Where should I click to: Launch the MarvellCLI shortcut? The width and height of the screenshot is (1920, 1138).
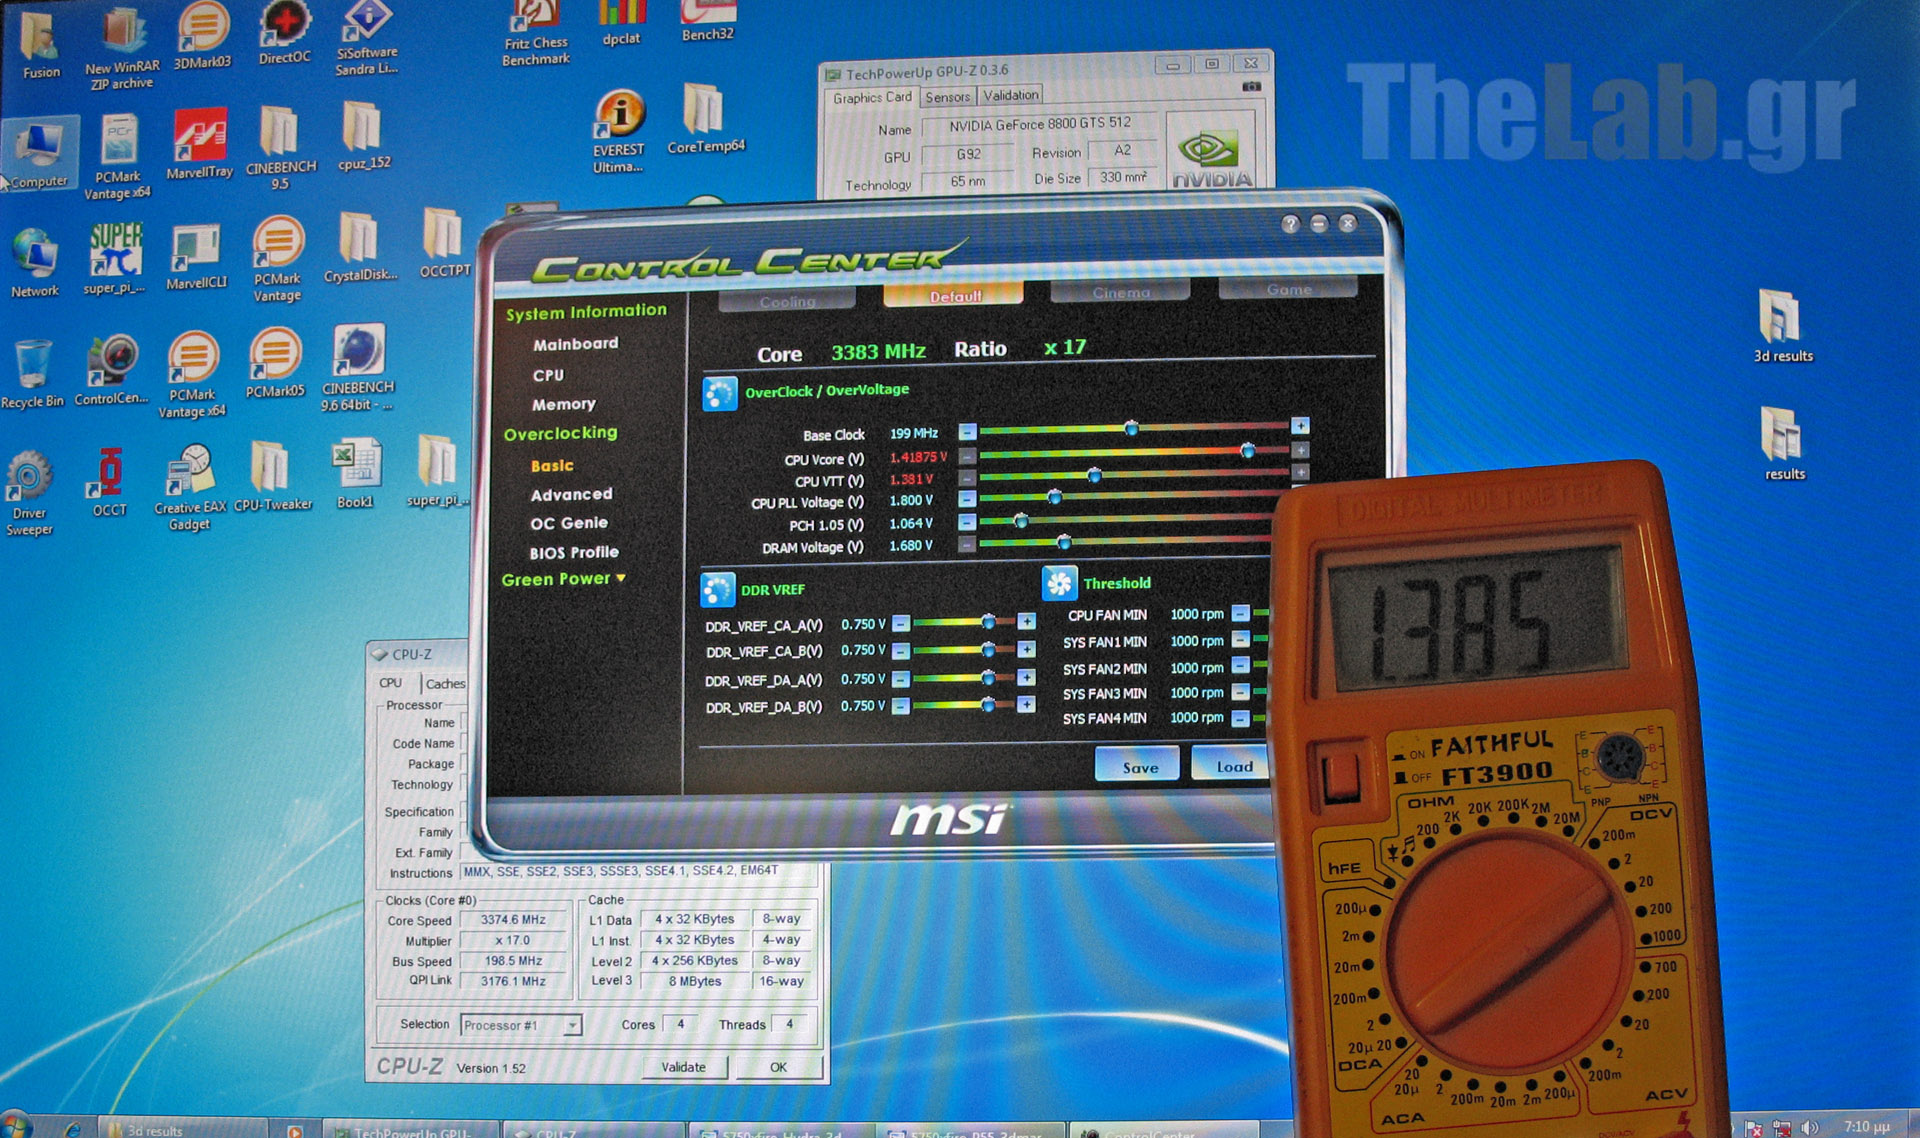pyautogui.click(x=196, y=257)
